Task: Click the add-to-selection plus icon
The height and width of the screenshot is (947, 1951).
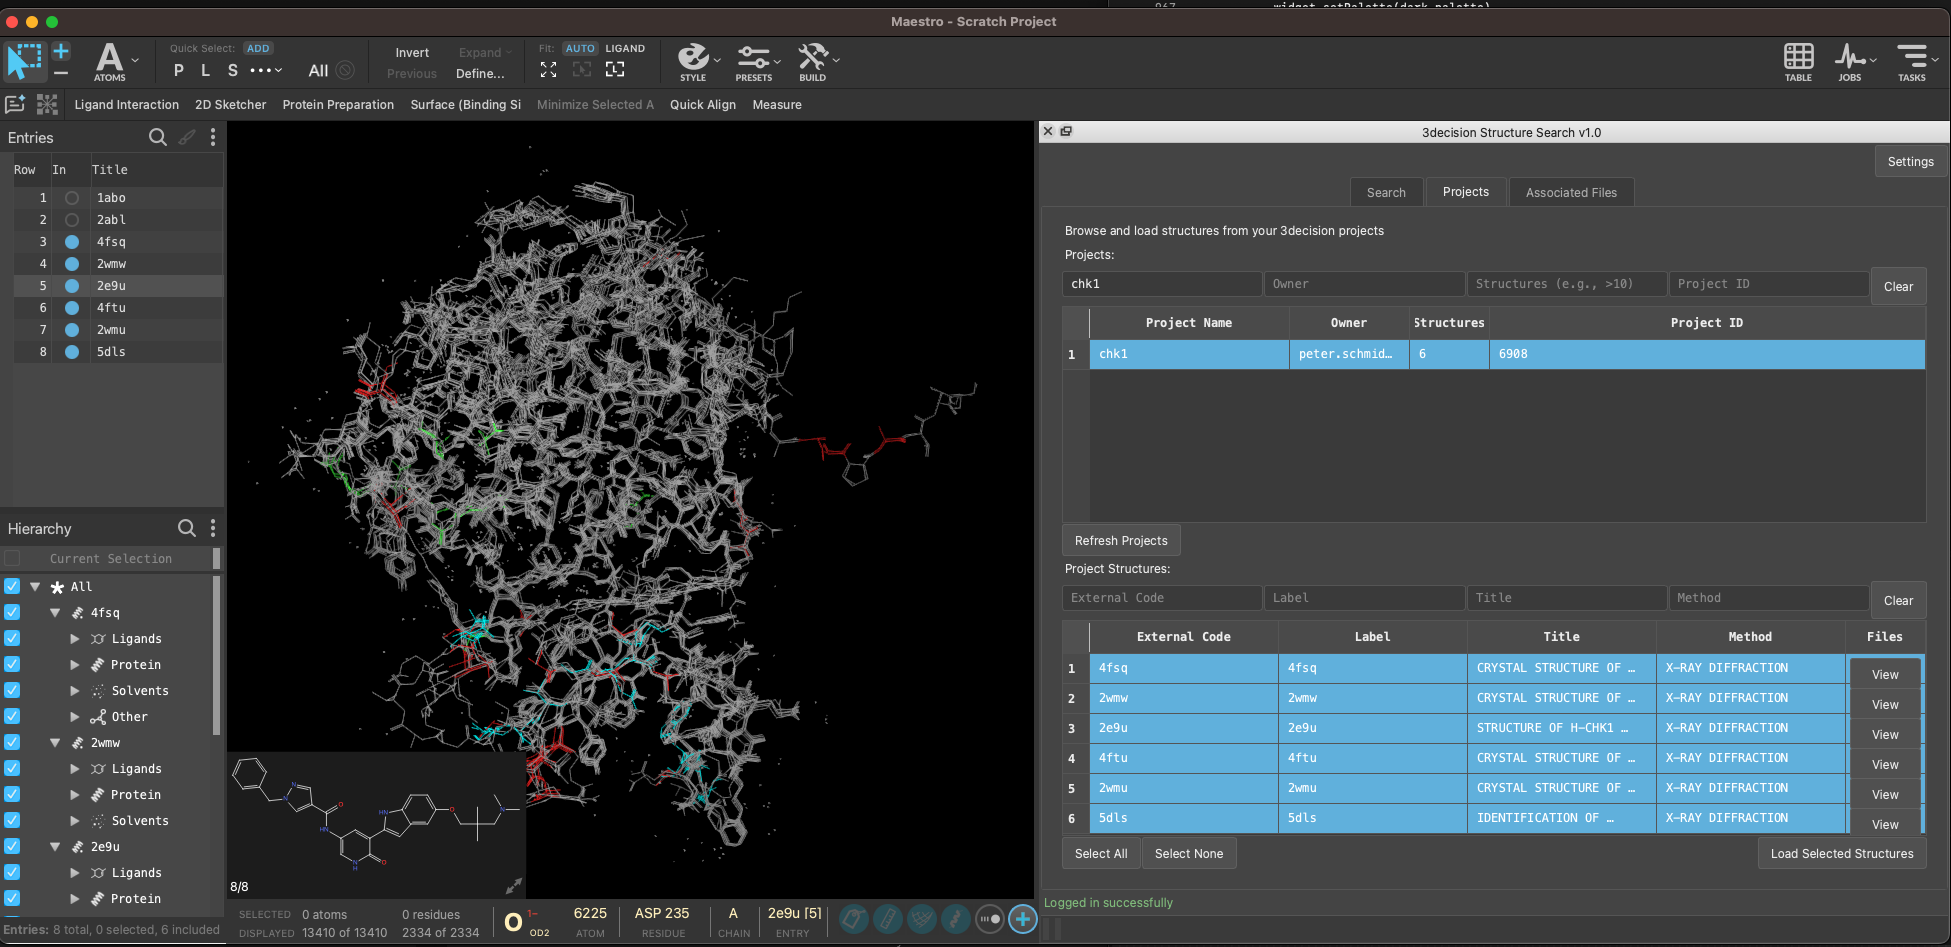Action: coord(61,50)
